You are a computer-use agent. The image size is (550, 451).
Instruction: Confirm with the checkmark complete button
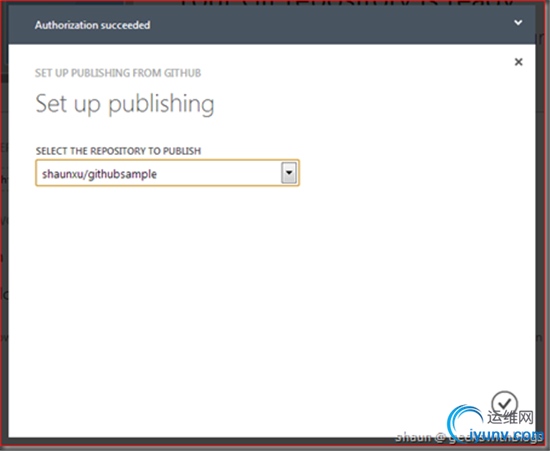(x=504, y=404)
